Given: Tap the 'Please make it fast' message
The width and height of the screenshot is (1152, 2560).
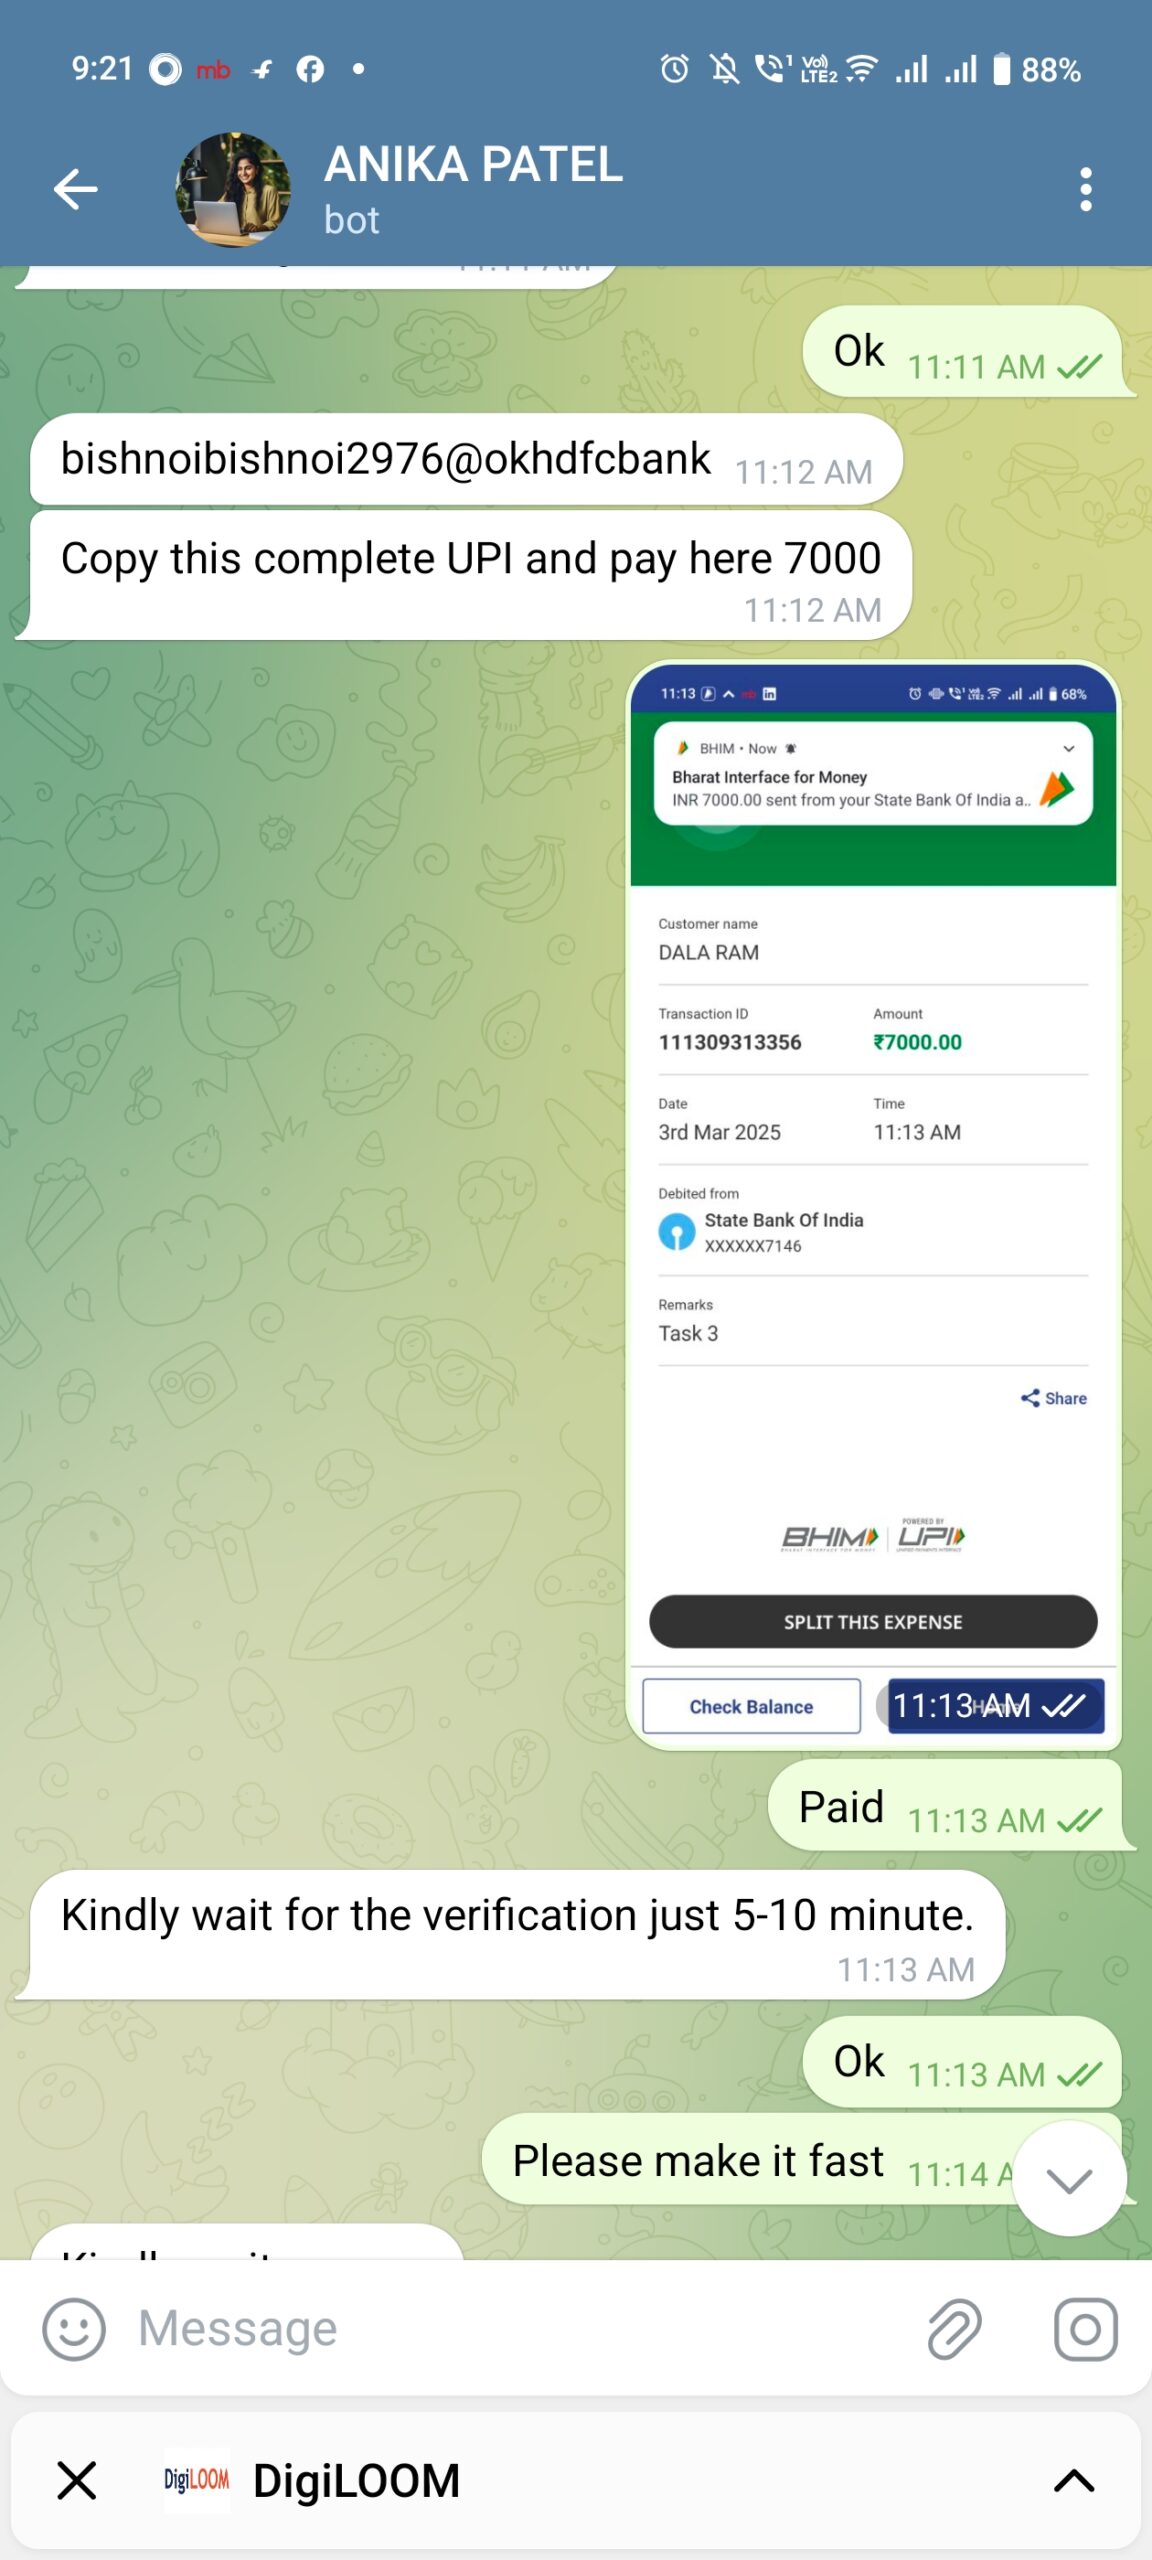Looking at the screenshot, I should (x=802, y=2160).
